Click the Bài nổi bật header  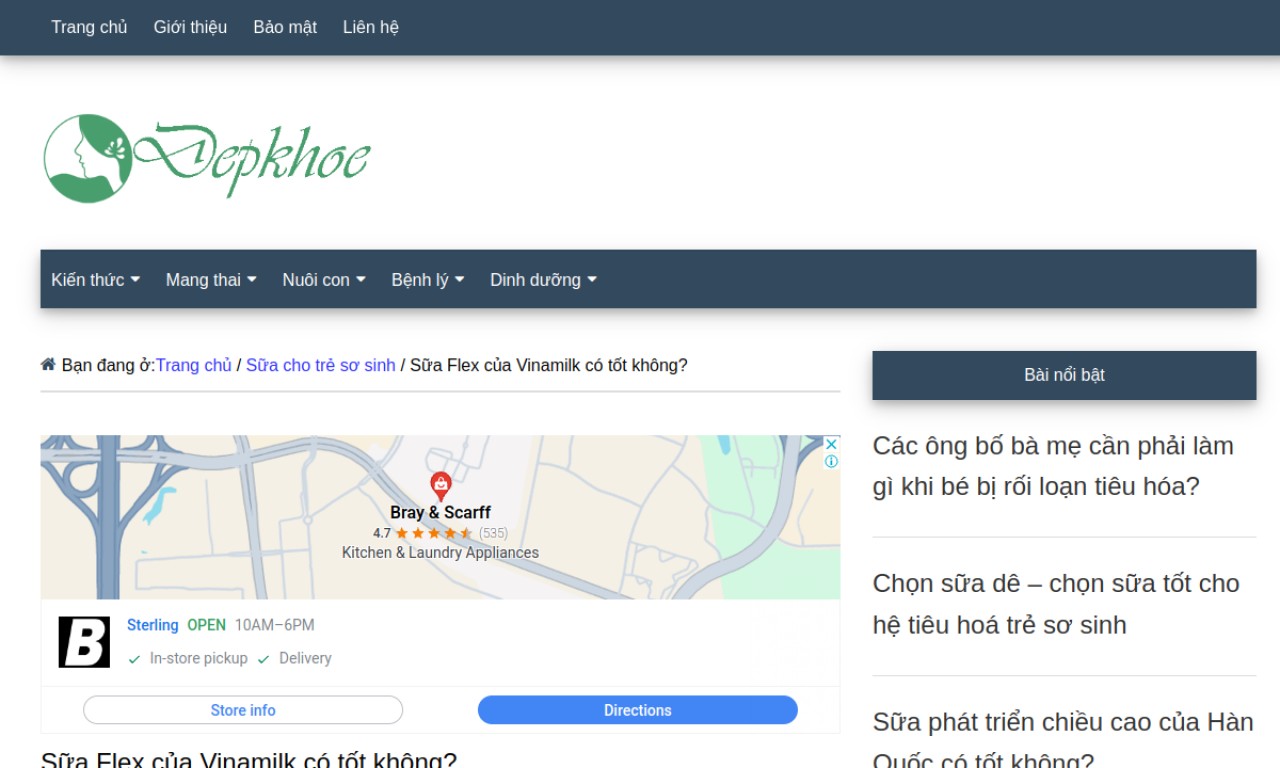[1064, 375]
